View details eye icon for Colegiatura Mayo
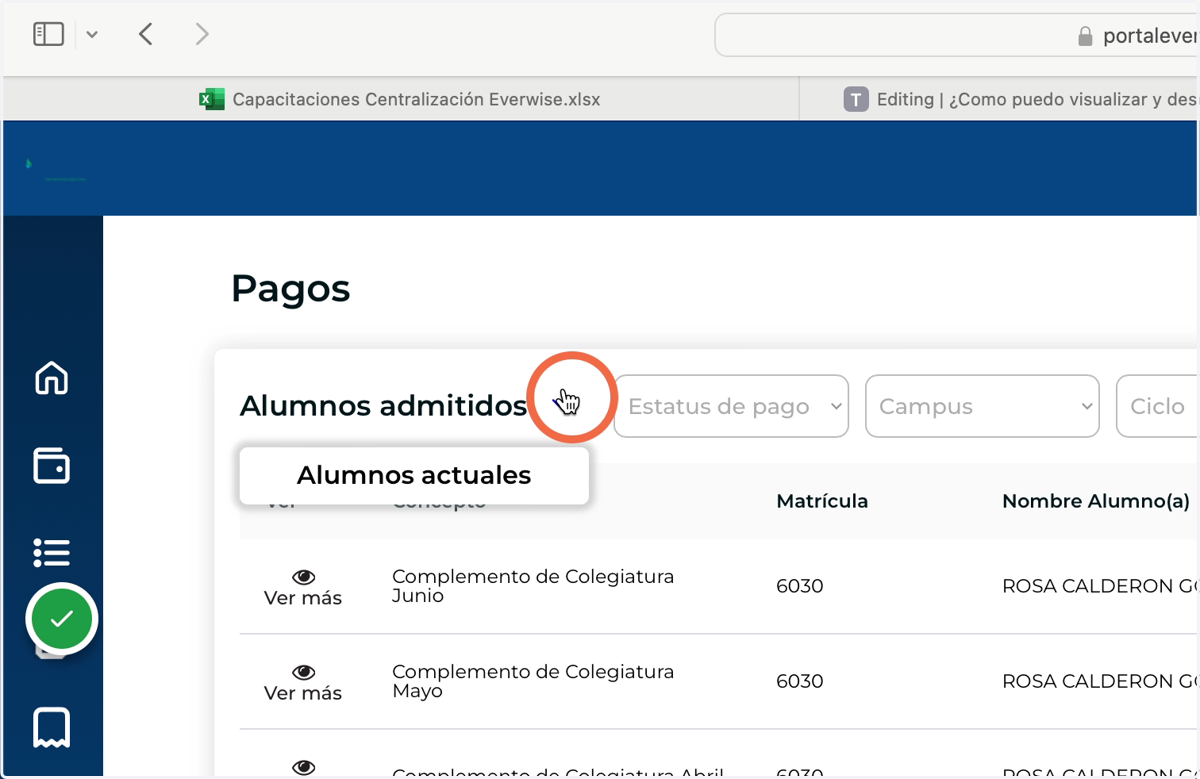Image resolution: width=1200 pixels, height=779 pixels. (x=303, y=672)
